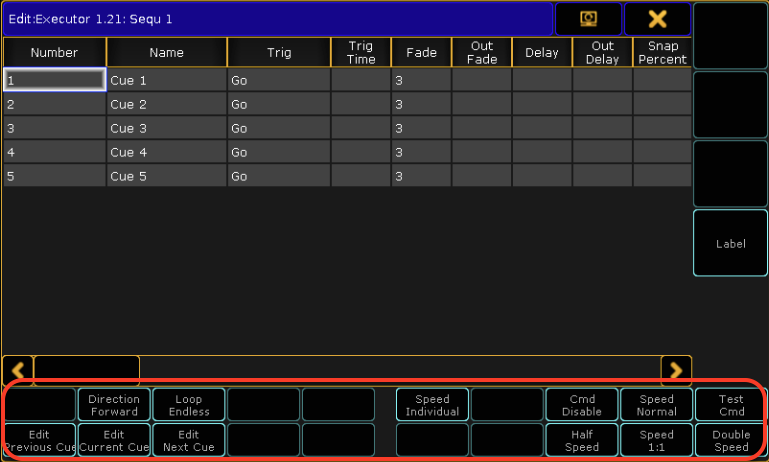
Task: Toggle the Loop Endless option
Action: pyautogui.click(x=189, y=405)
